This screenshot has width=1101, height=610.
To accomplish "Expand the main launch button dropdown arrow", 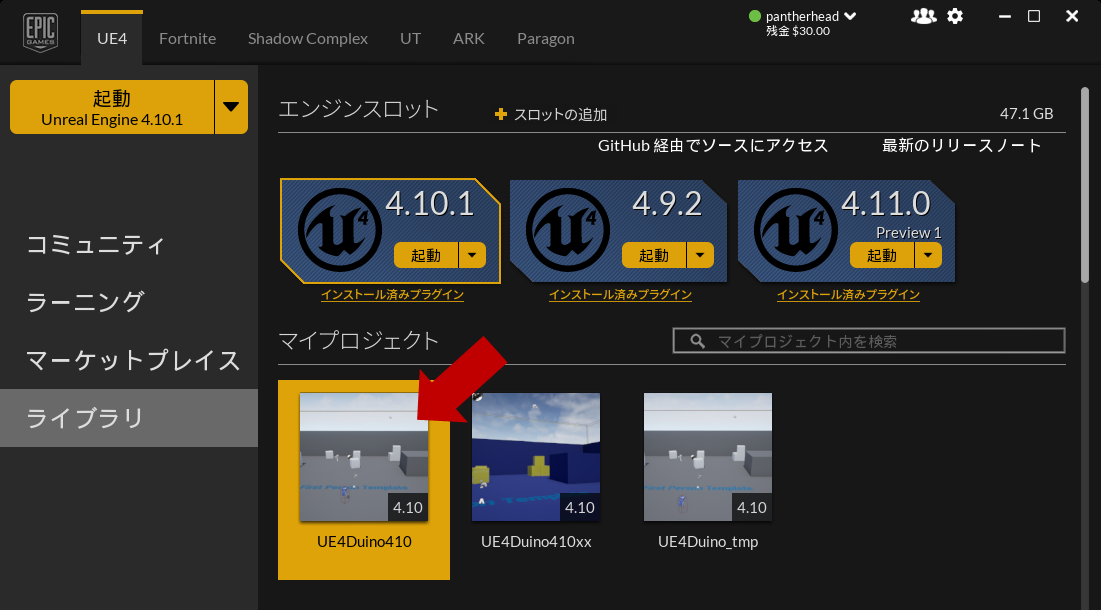I will pos(231,107).
